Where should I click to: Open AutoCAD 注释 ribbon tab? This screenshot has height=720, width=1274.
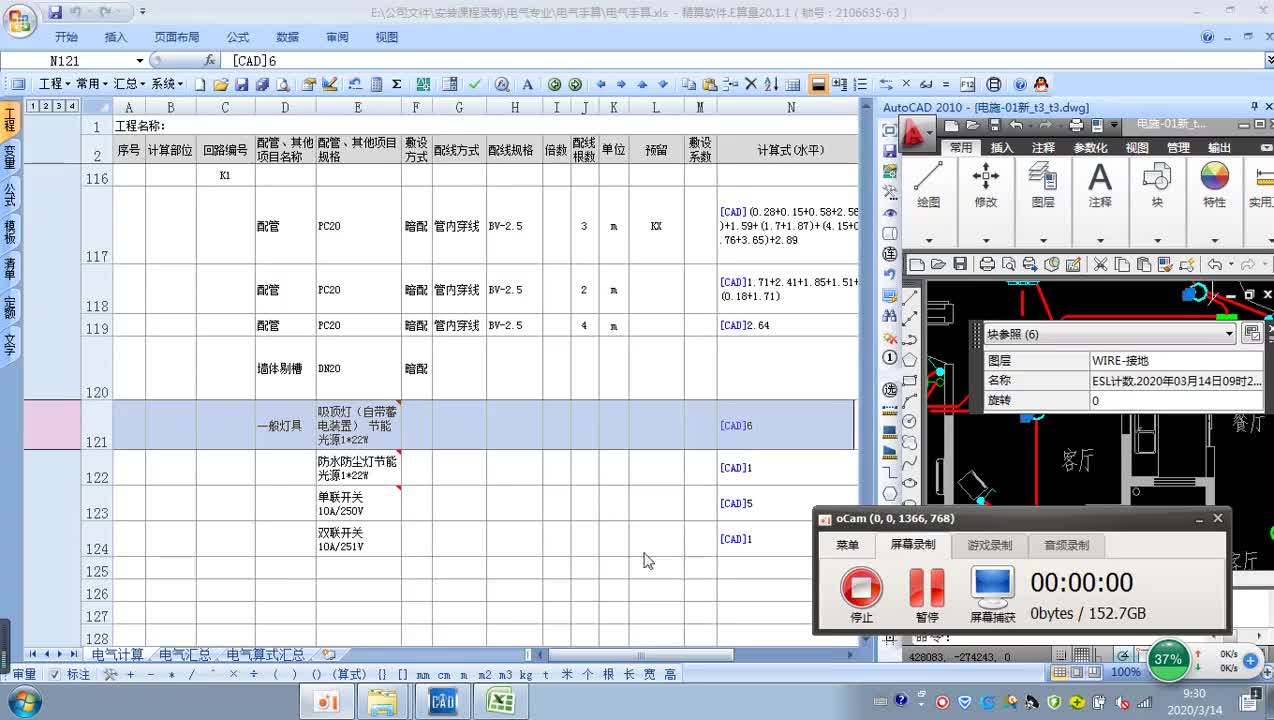tap(1043, 147)
